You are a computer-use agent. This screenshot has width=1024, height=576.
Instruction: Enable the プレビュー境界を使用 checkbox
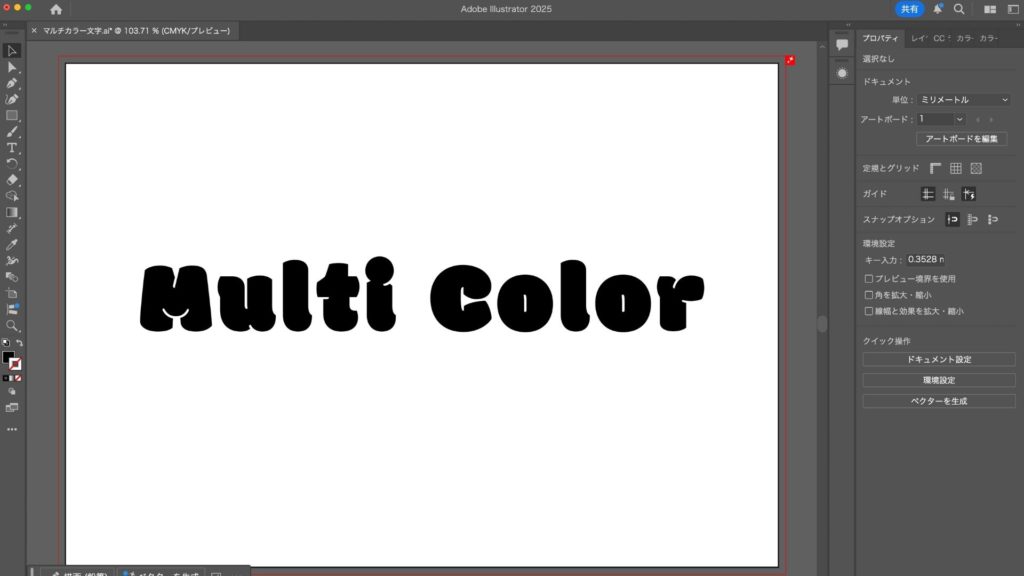click(867, 279)
